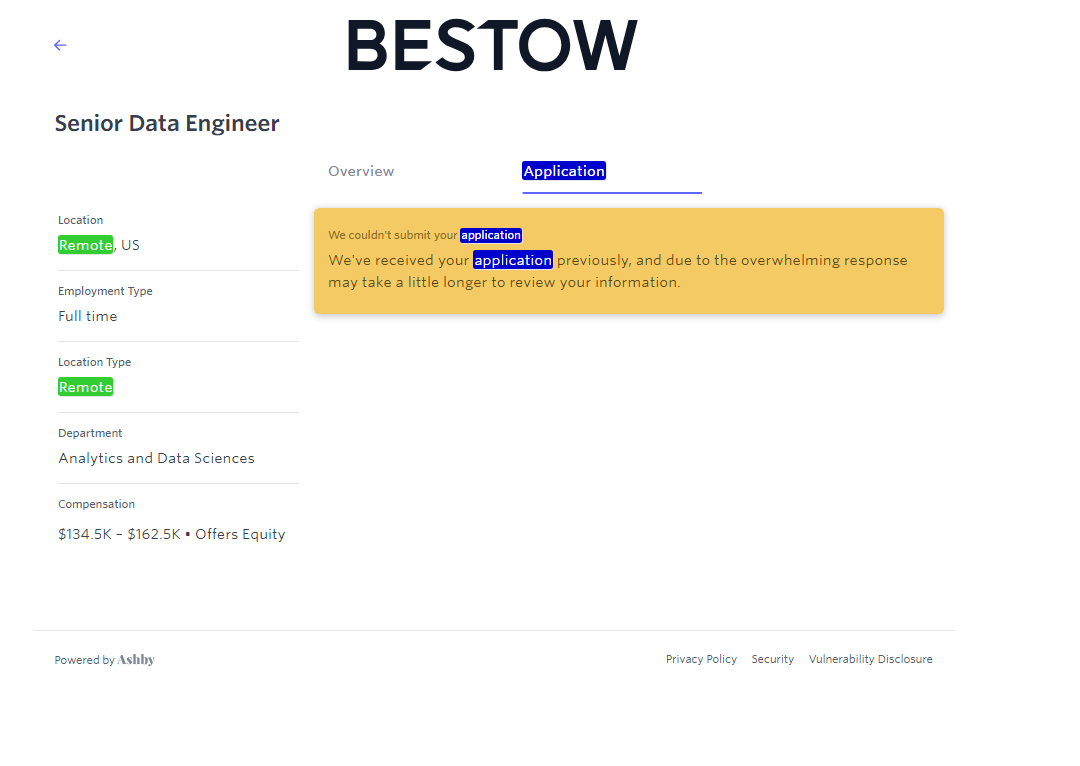
Task: Click the Remote value under Location Type
Action: click(x=86, y=387)
